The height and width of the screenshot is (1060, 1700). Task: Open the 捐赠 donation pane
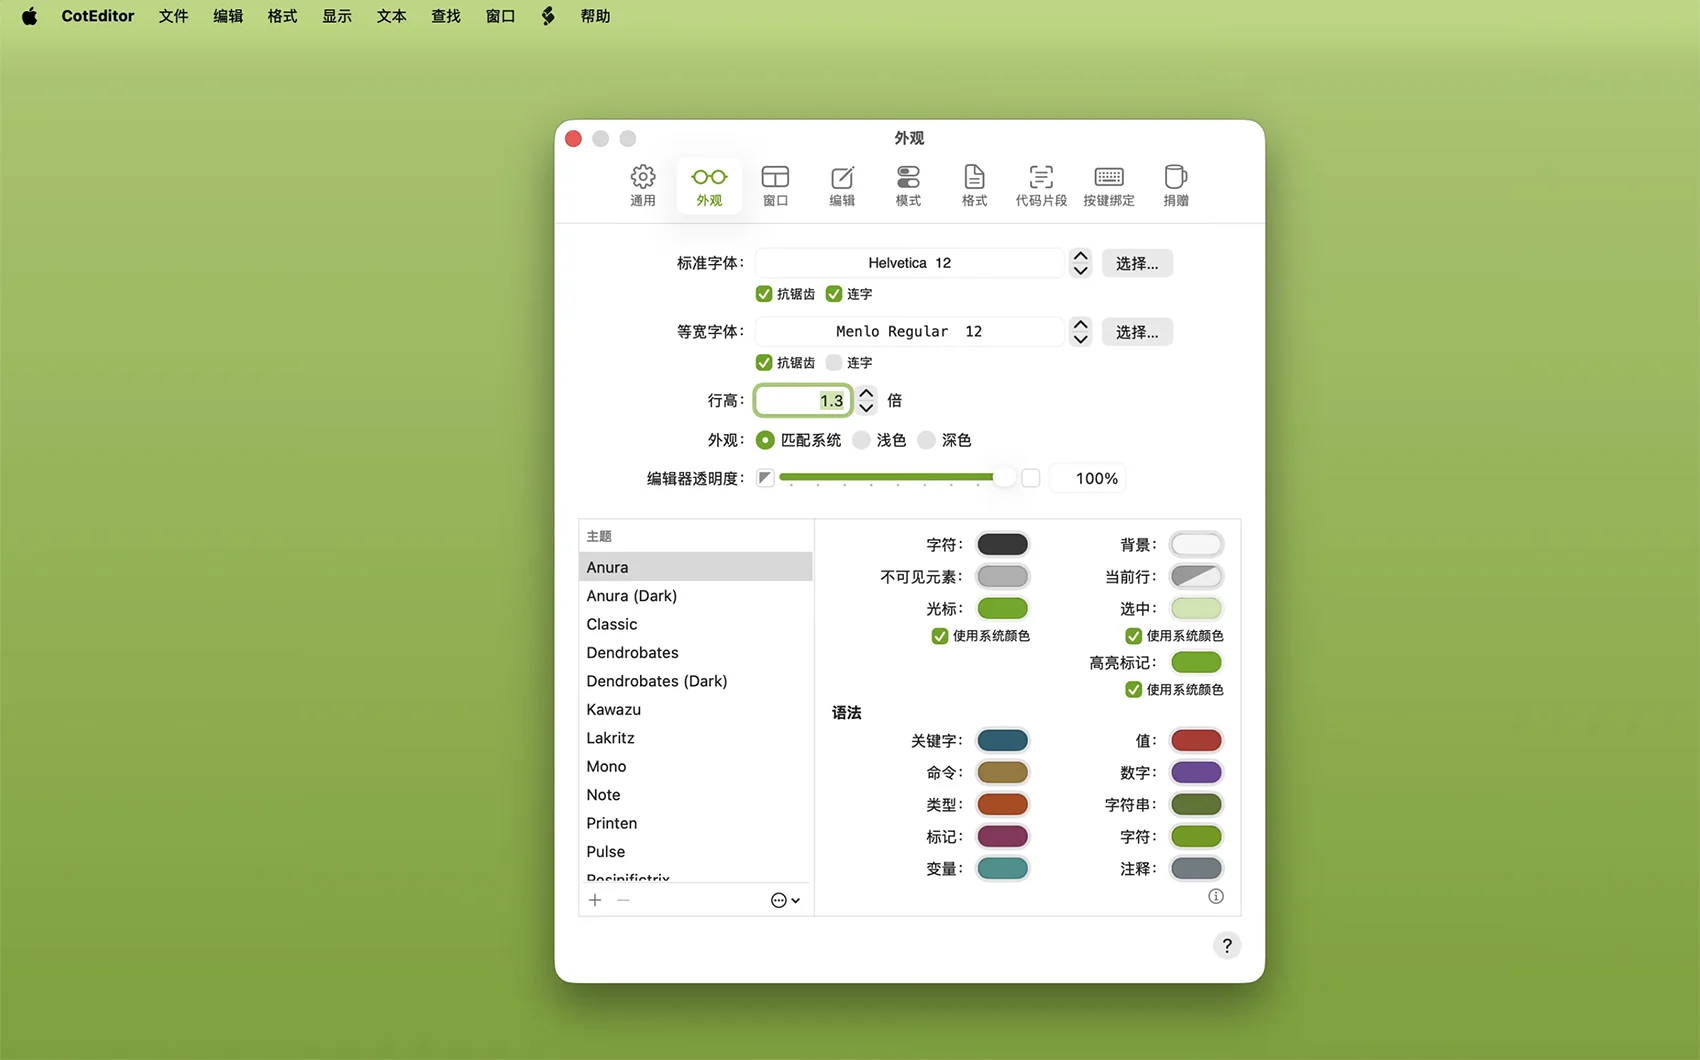click(x=1176, y=186)
